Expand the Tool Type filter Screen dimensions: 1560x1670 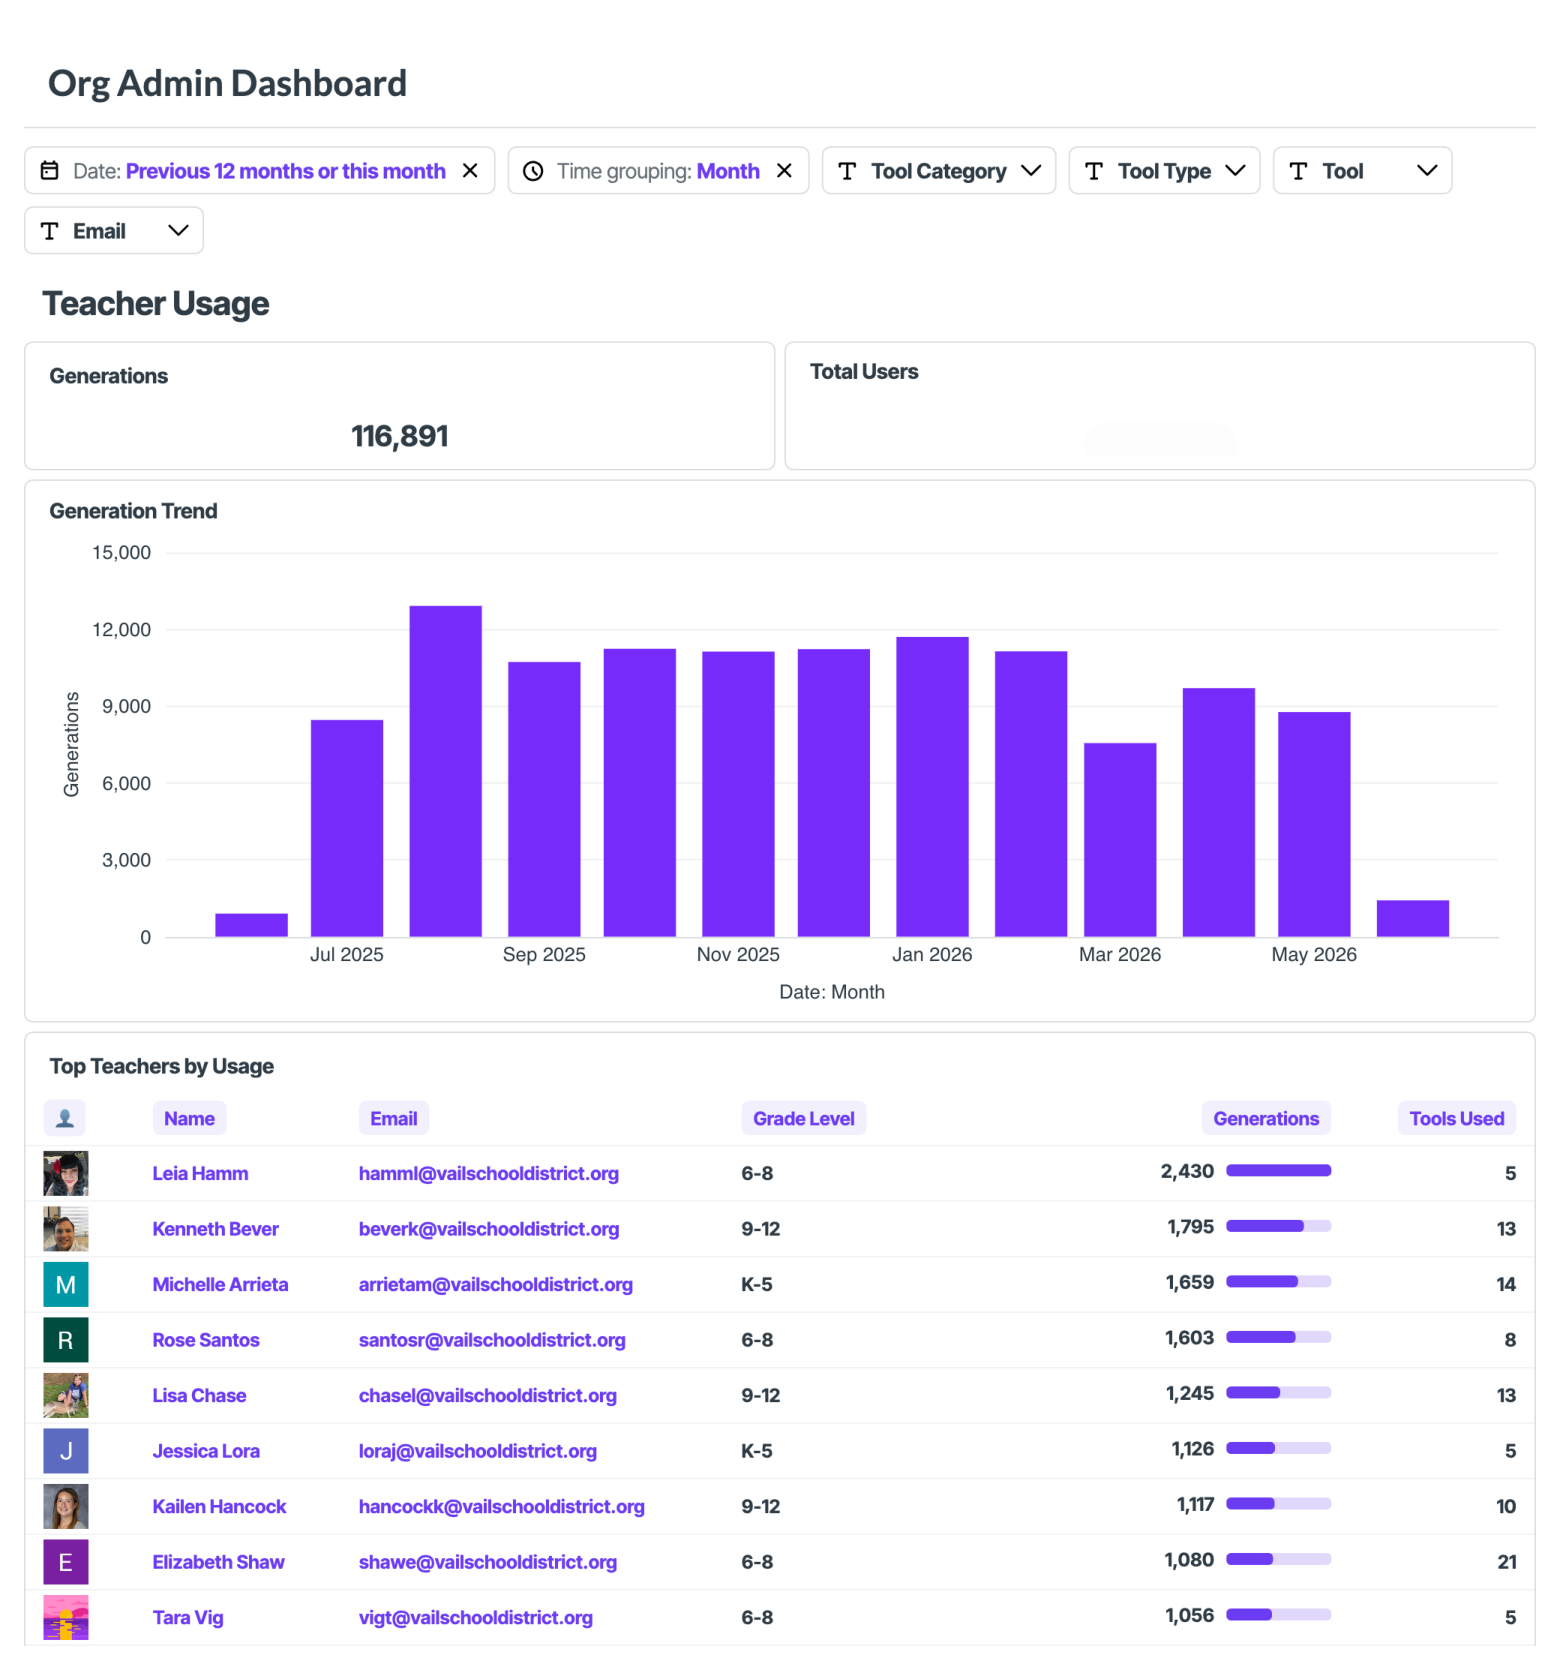(1164, 171)
